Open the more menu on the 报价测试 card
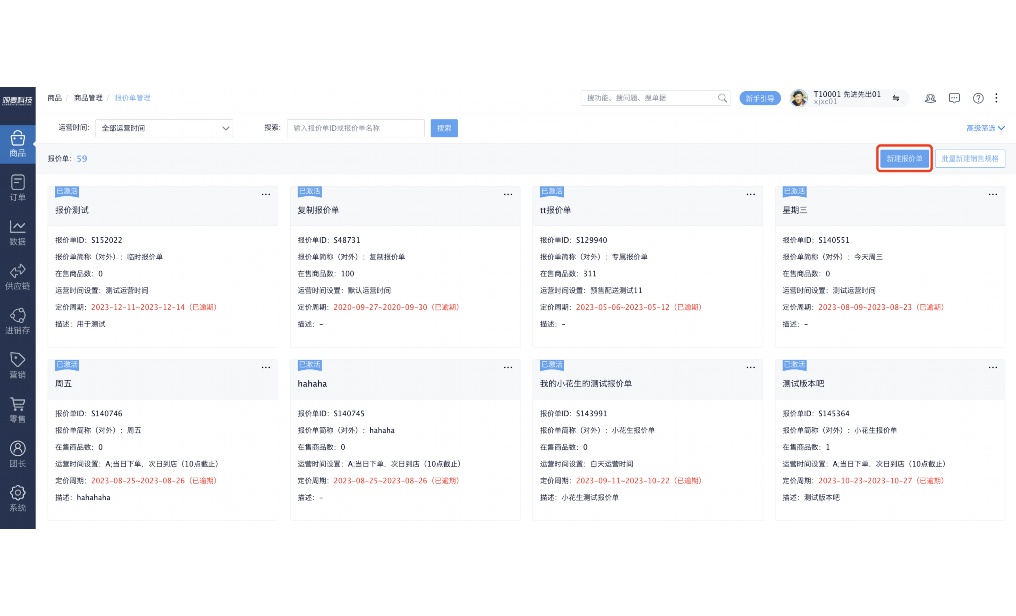This screenshot has height=616, width=1016. click(x=266, y=194)
